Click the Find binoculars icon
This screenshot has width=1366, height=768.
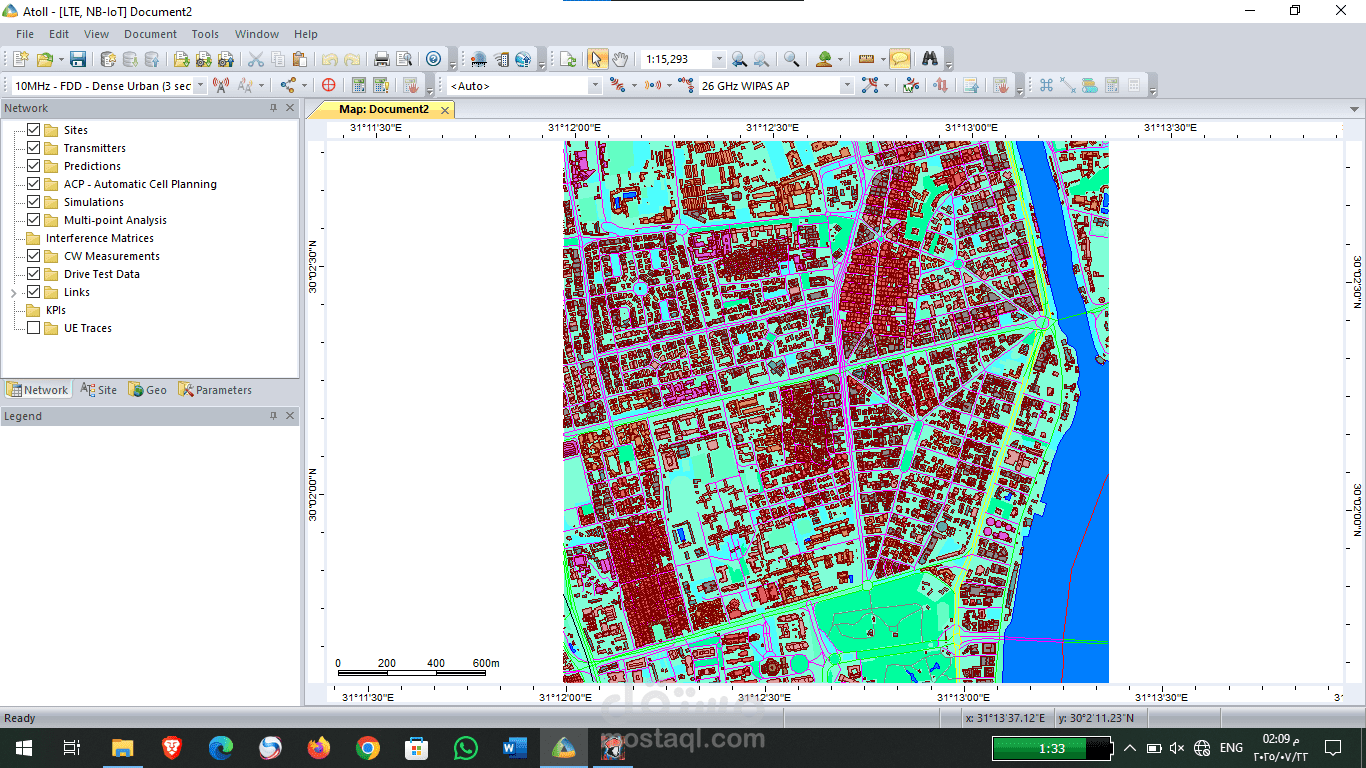(930, 59)
